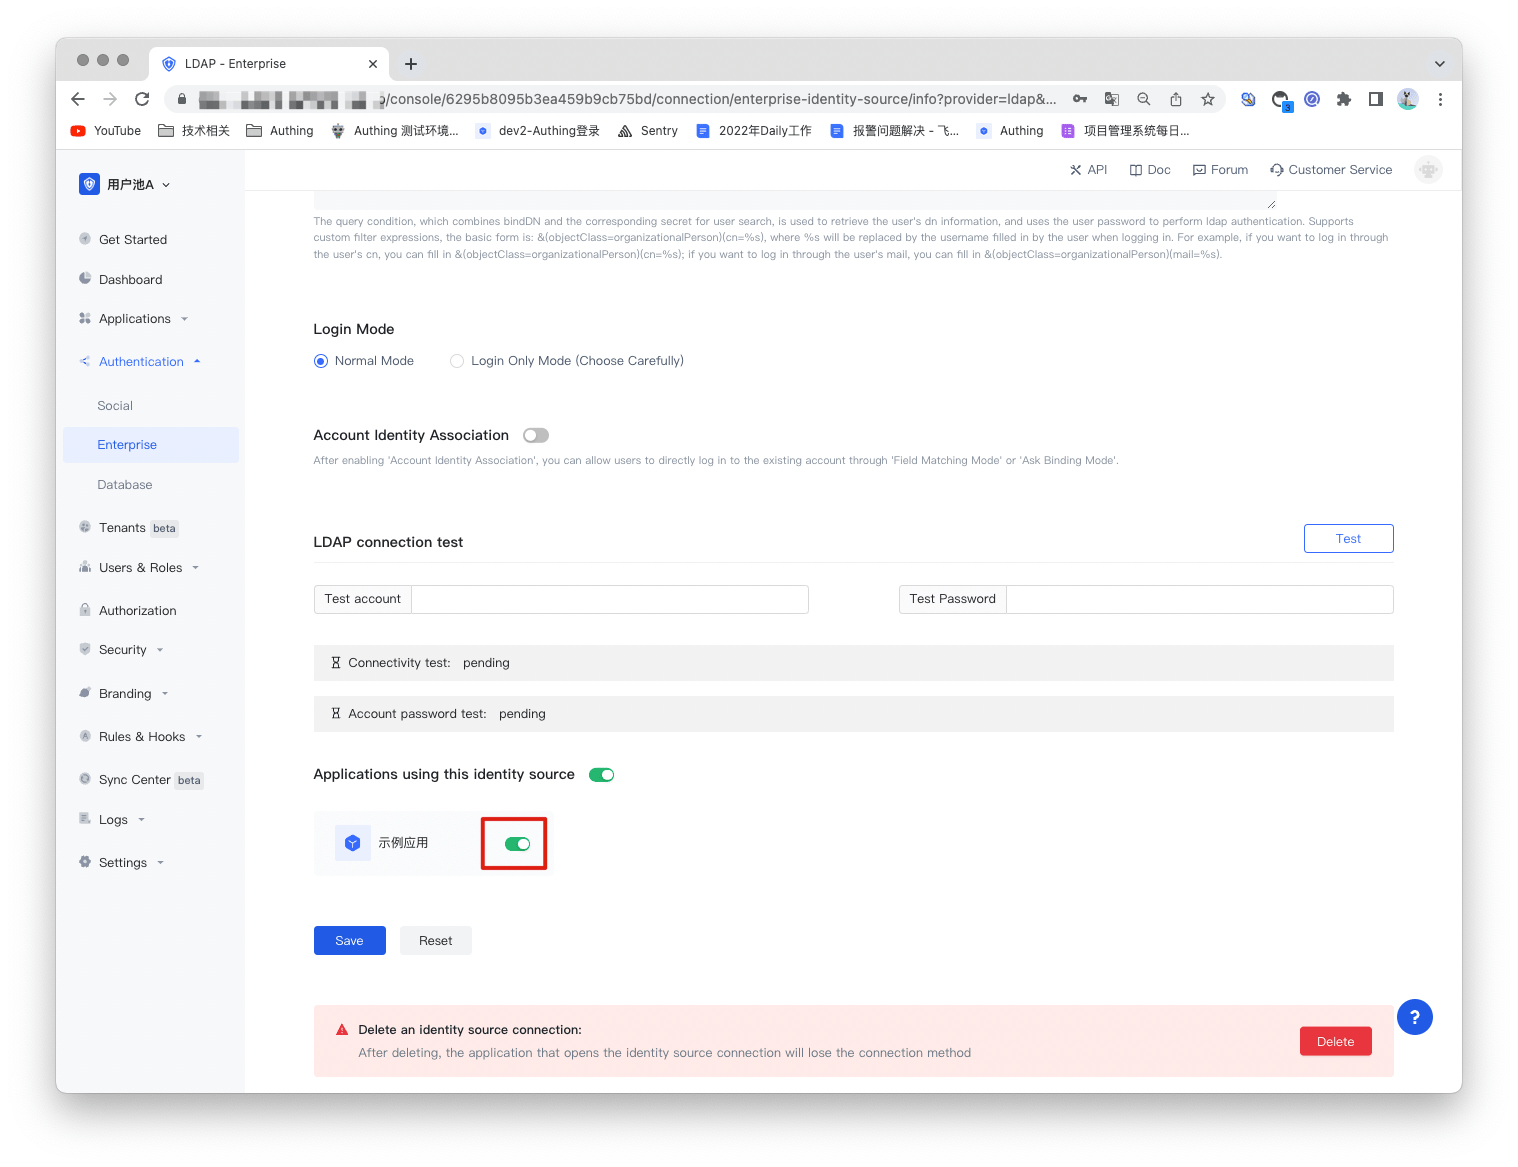1518x1167 pixels.
Task: Click the blue Save button
Action: click(x=349, y=941)
